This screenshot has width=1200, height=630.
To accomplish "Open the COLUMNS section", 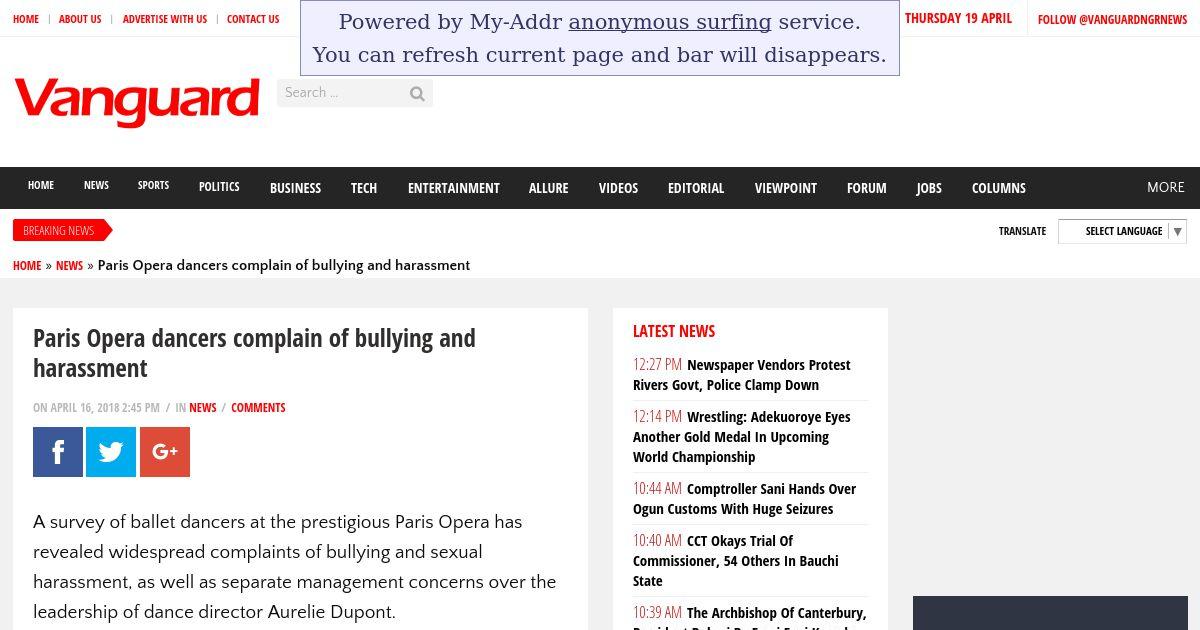I will click(x=999, y=188).
